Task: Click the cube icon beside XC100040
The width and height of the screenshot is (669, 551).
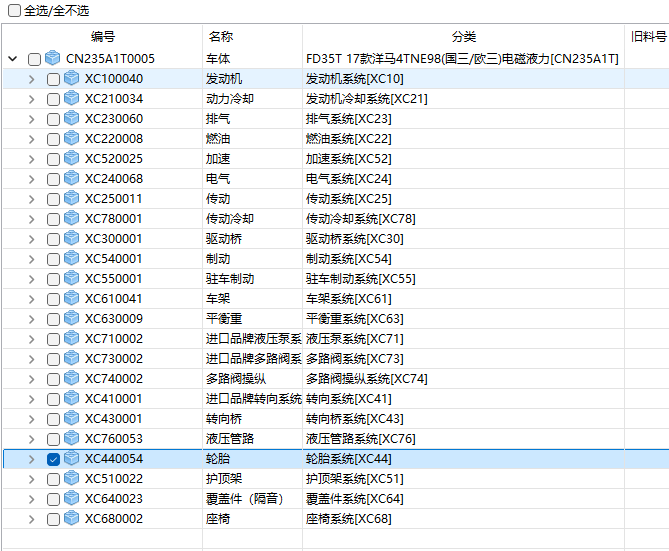Action: point(72,79)
